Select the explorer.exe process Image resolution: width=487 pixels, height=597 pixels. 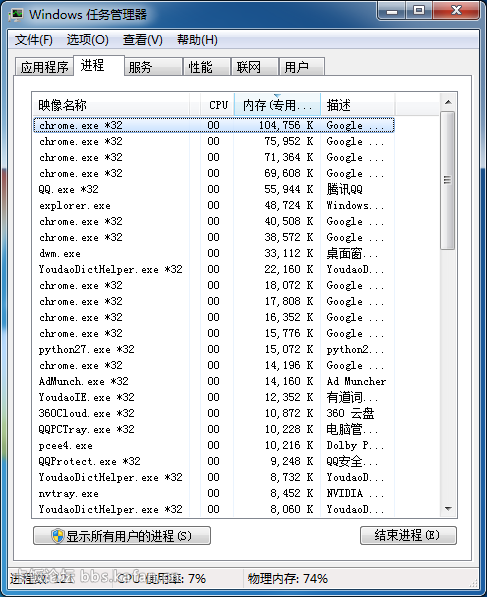[214, 205]
